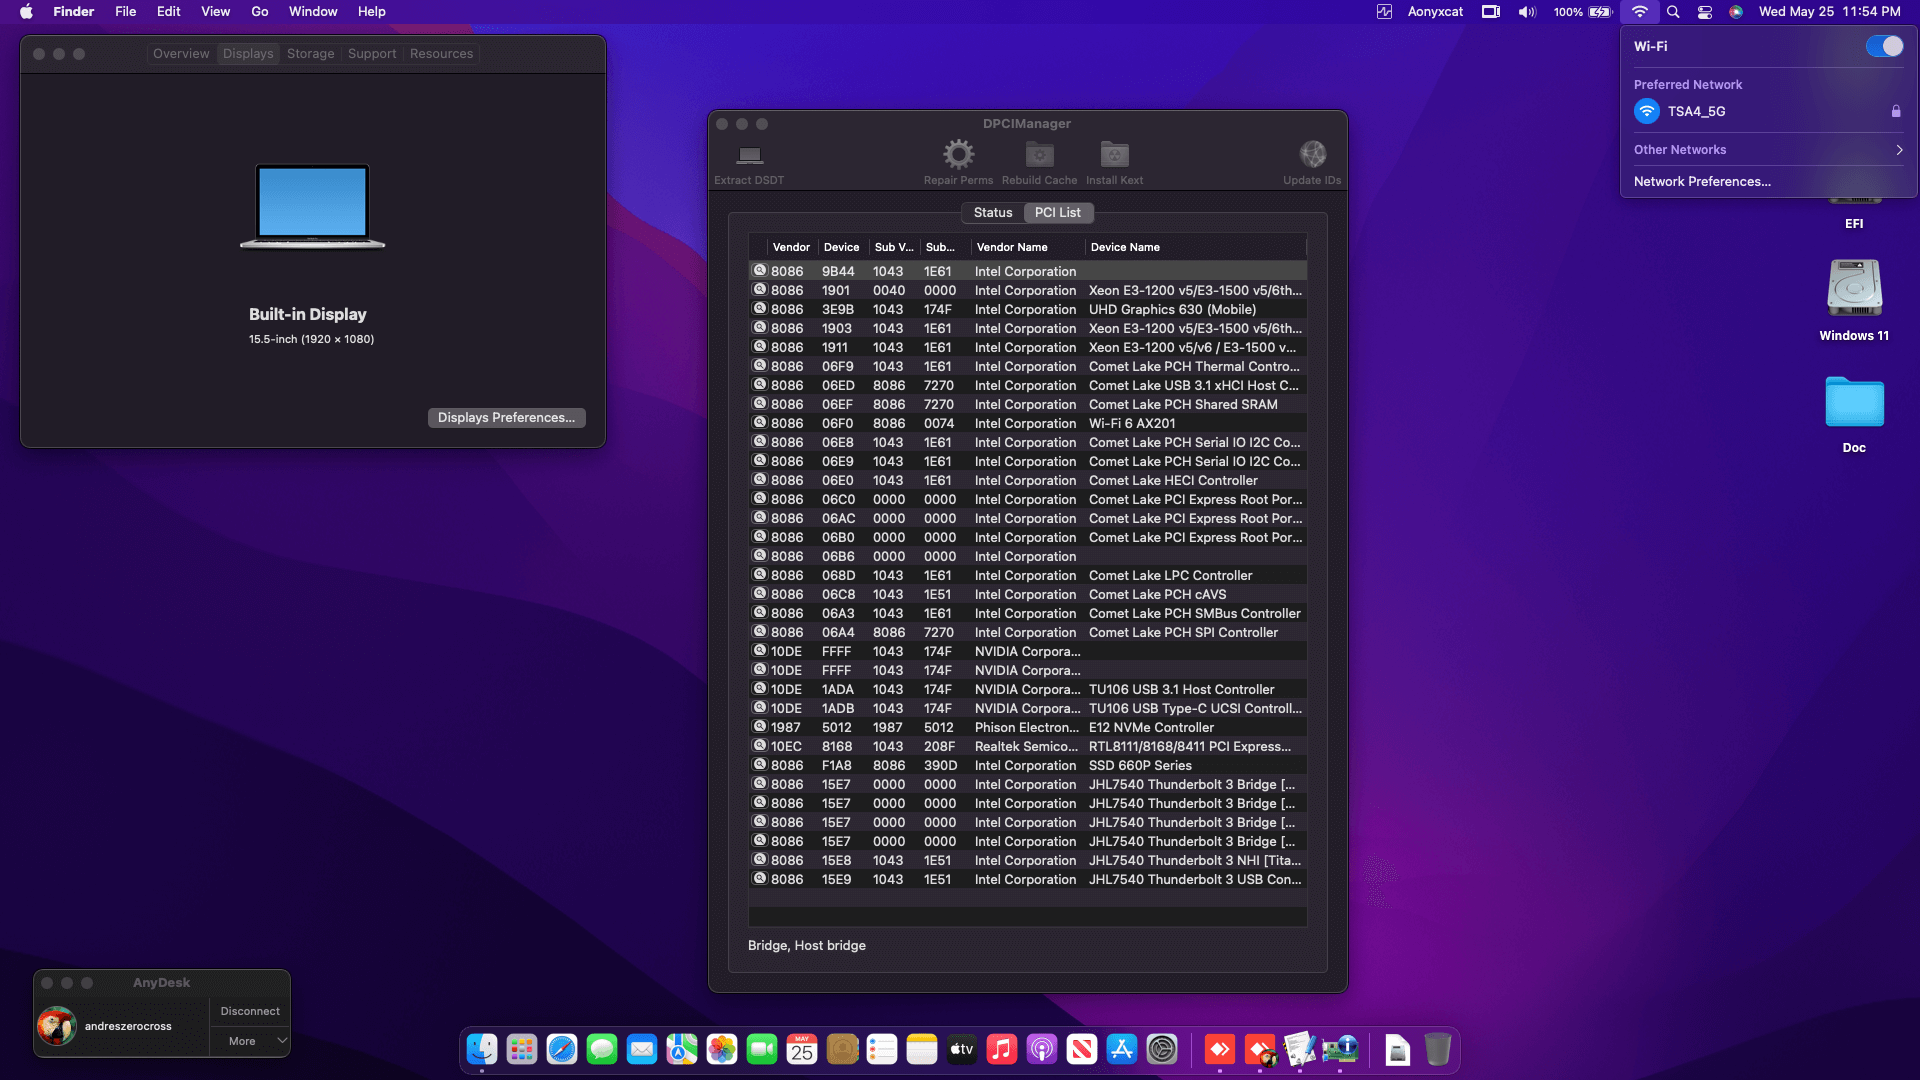The height and width of the screenshot is (1080, 1920).
Task: Expand Other Networks list
Action: point(1767,150)
